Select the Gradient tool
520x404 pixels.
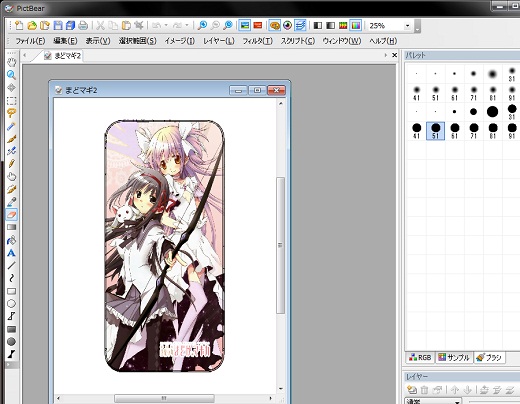(x=11, y=227)
